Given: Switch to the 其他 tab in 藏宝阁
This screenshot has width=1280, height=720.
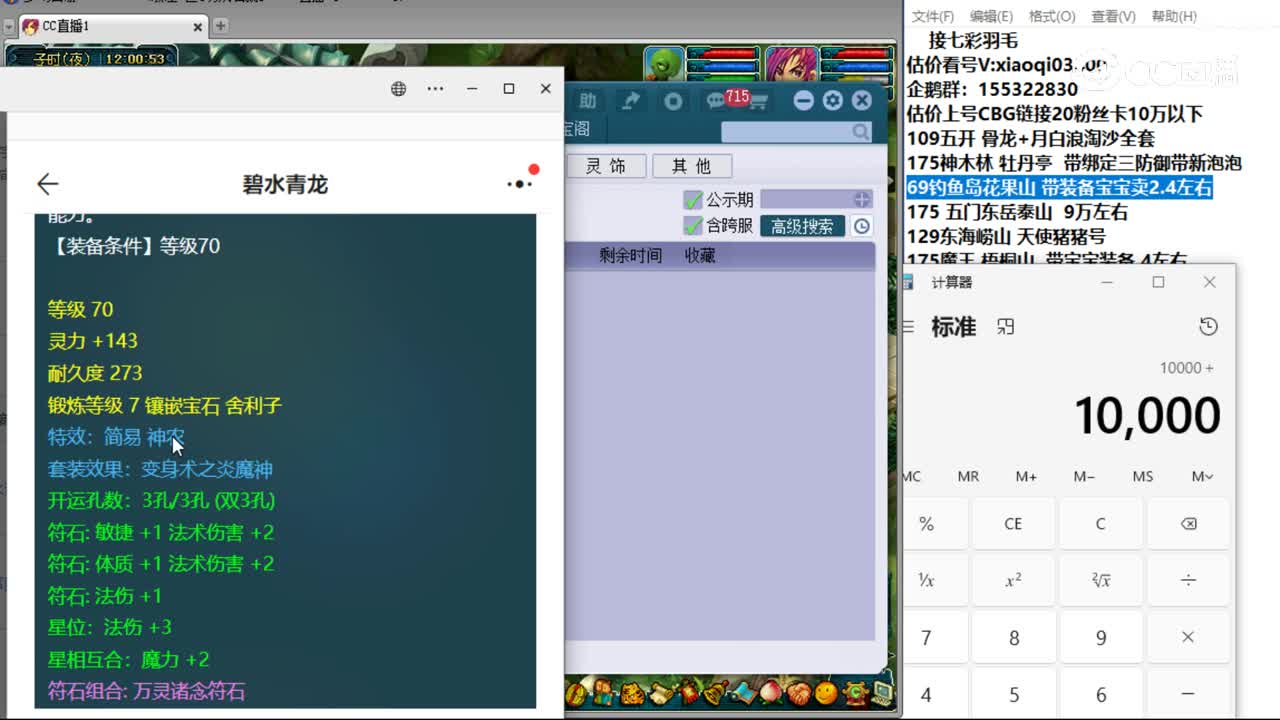Looking at the screenshot, I should (692, 166).
